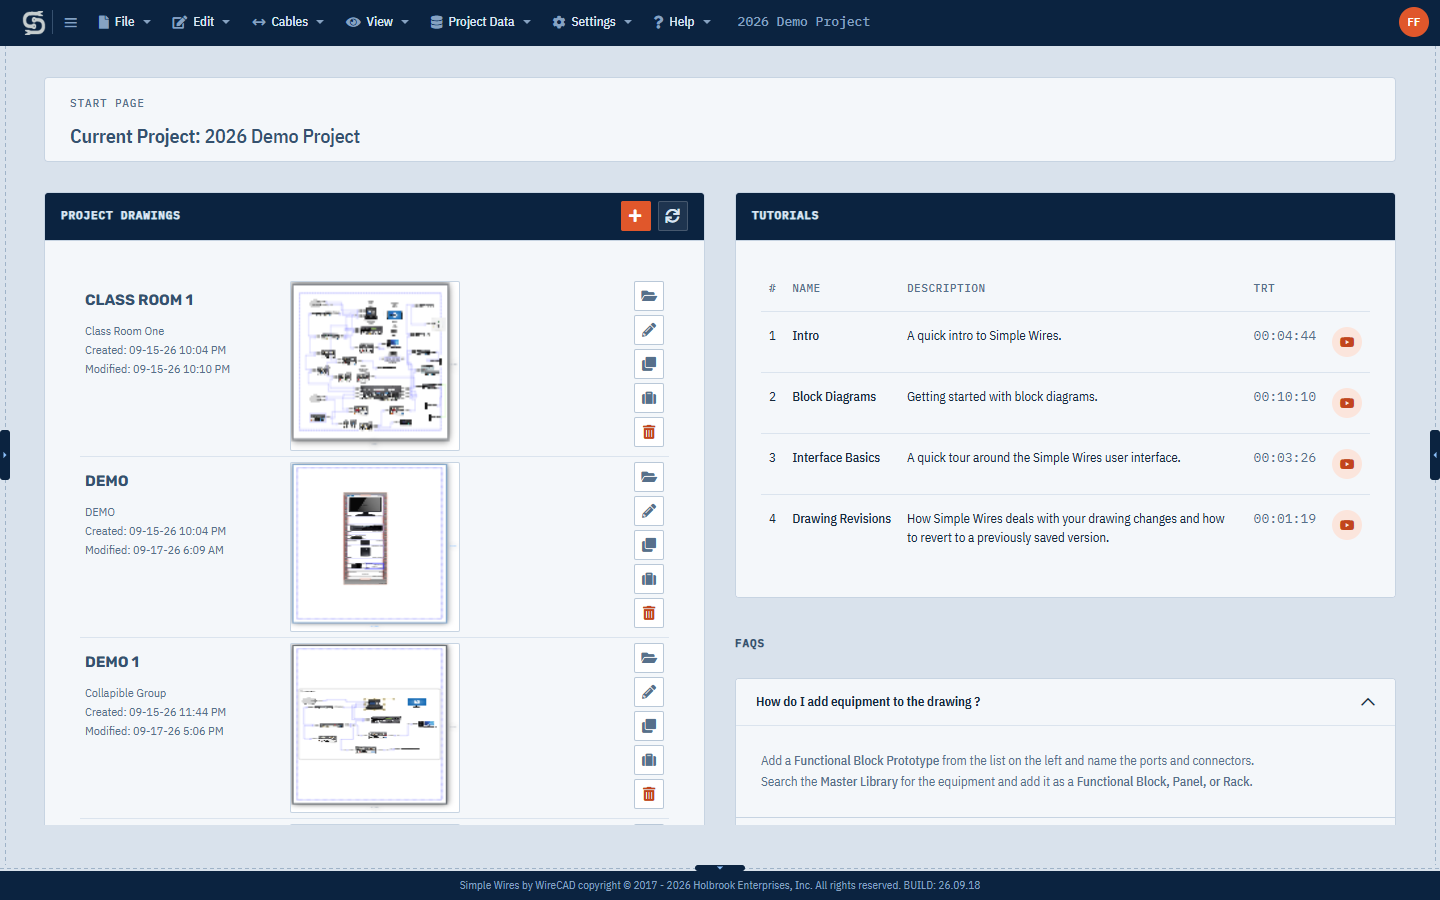Play the Interface Basics tutorial video
Viewport: 1440px width, 900px height.
click(1347, 464)
